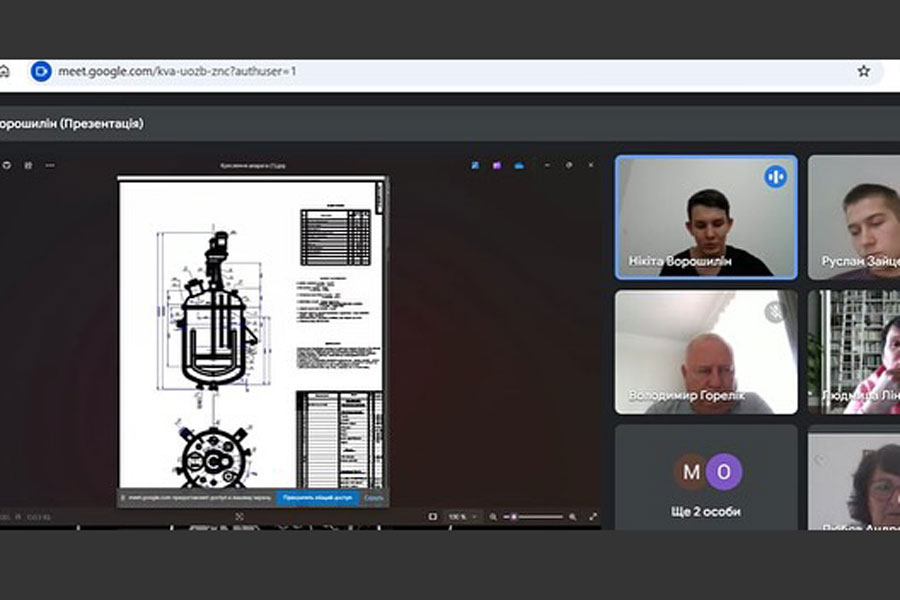Screen dimensions: 900x600
Task: Click the 'Володимир Горелік' name label
Action: pos(686,396)
